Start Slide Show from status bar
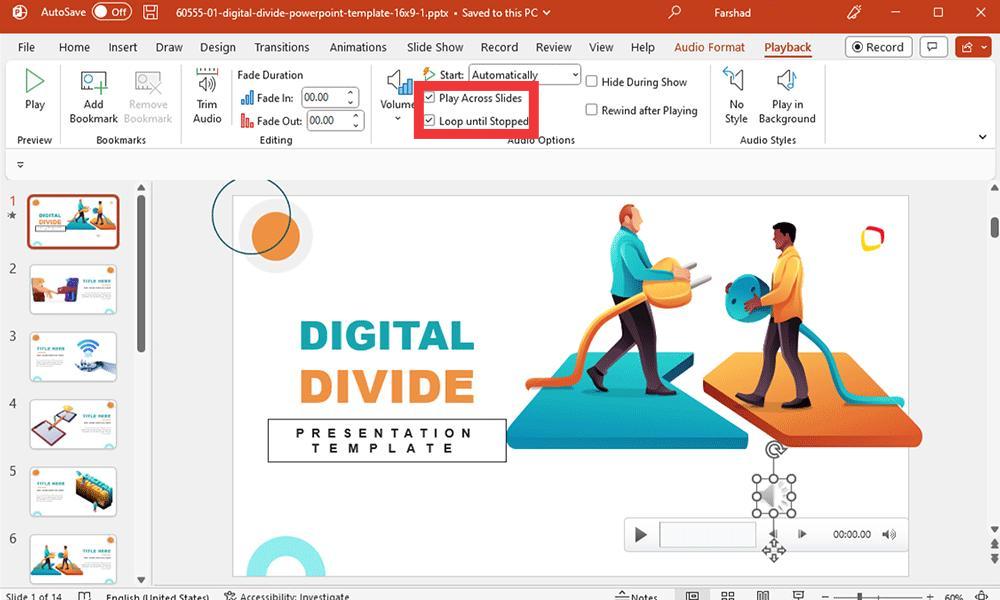 click(x=798, y=596)
